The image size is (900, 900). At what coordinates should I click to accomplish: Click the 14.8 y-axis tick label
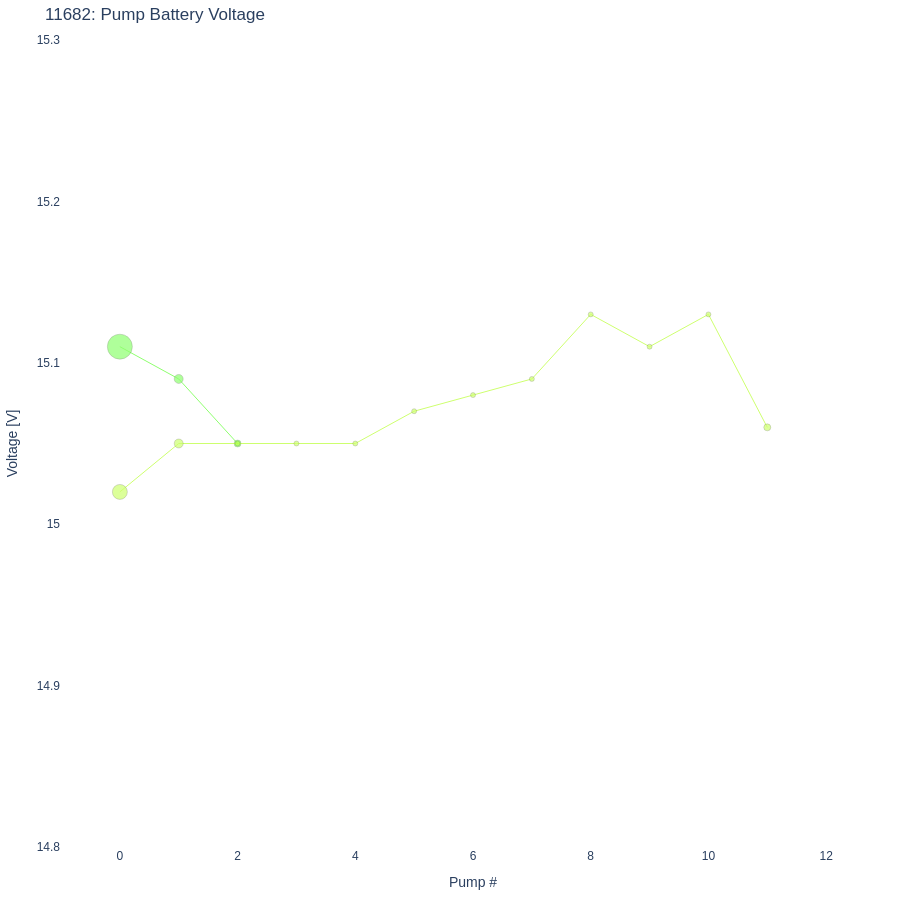[x=48, y=847]
